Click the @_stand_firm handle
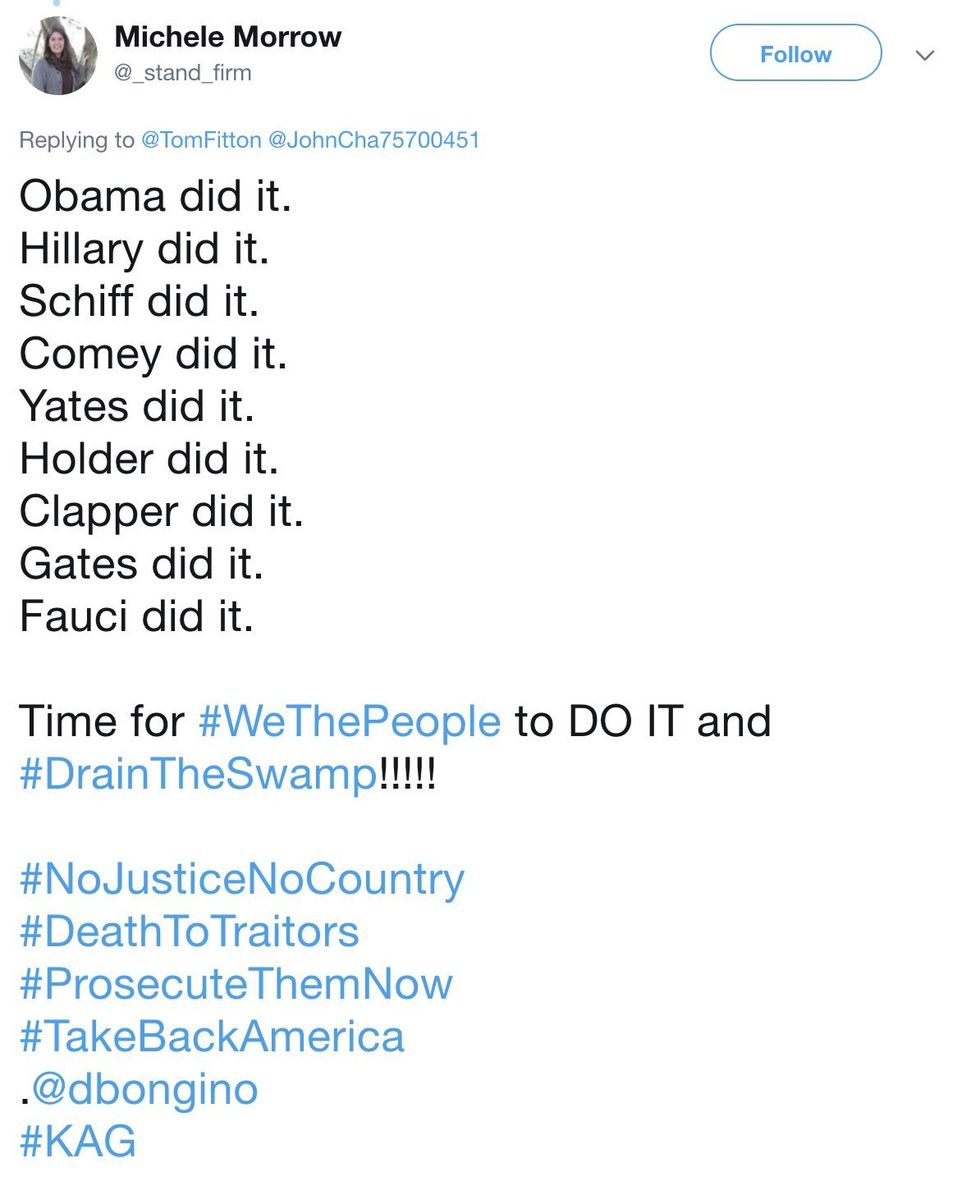This screenshot has width=980, height=1185. coord(182,73)
